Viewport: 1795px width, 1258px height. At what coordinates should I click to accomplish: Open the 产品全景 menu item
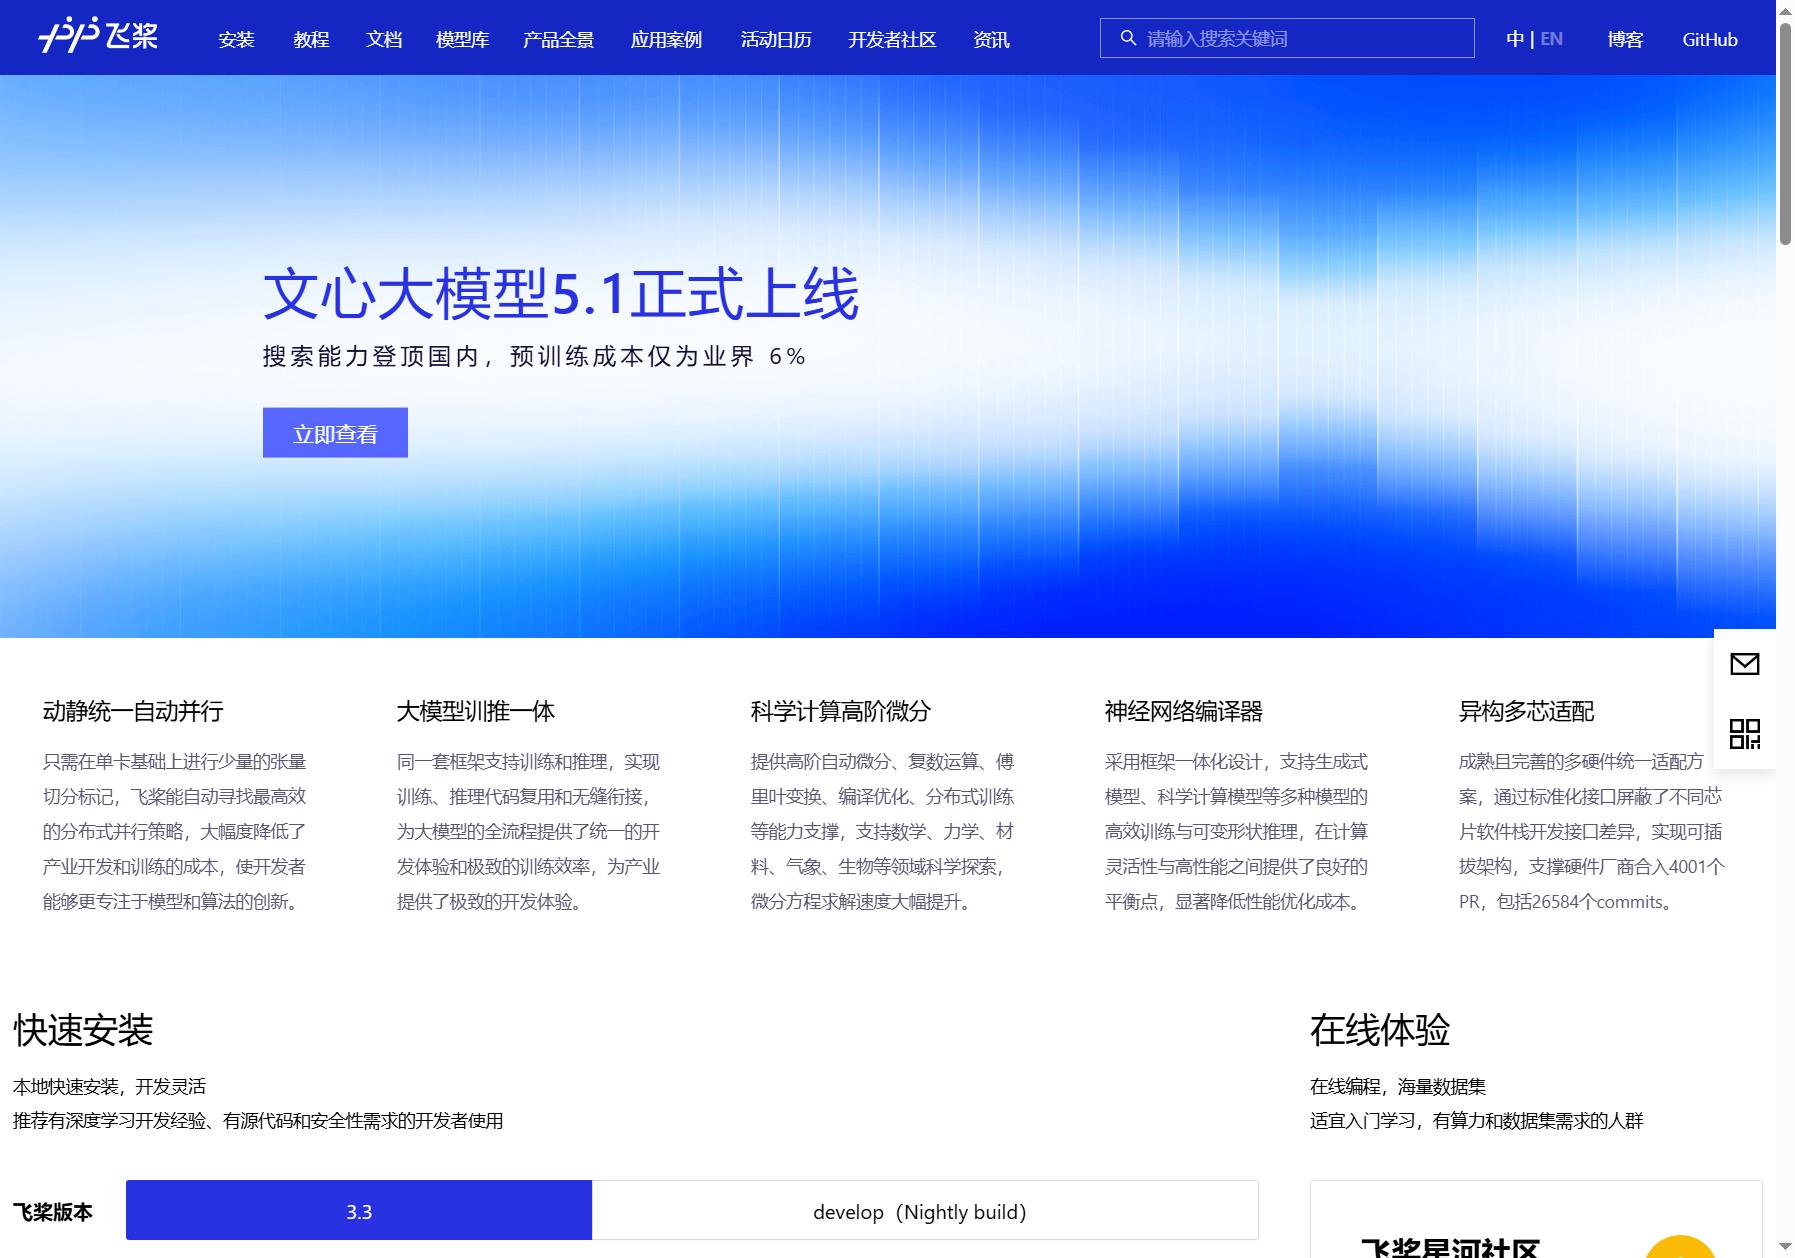[559, 39]
